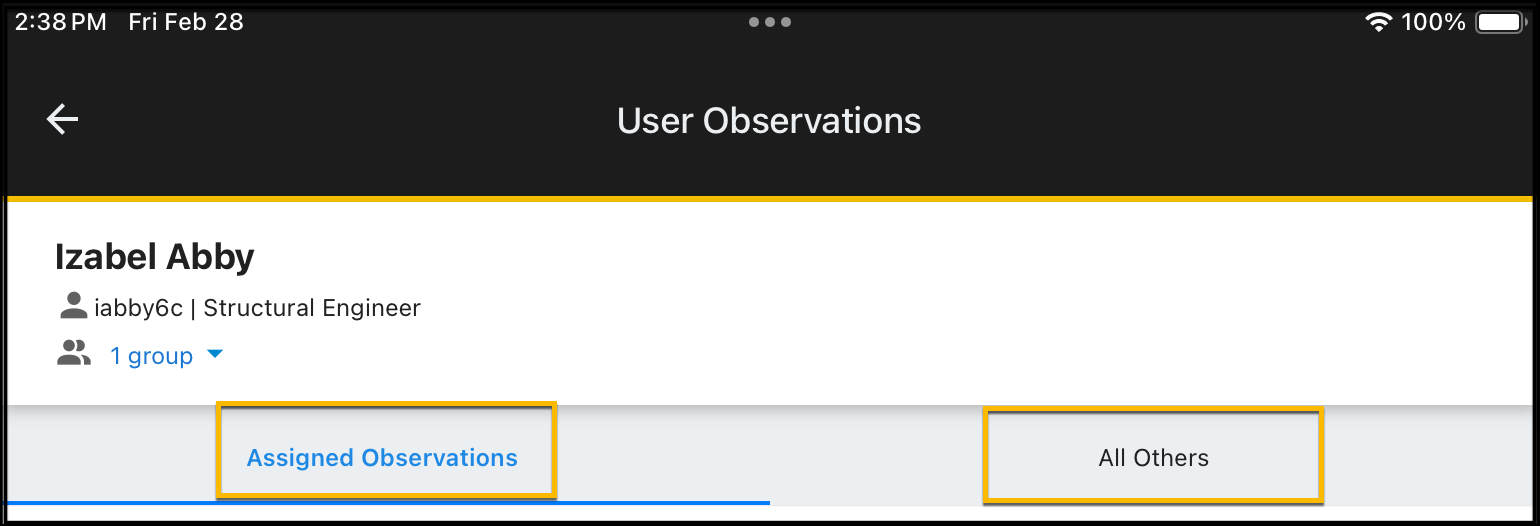The image size is (1540, 526).
Task: Click the User Observations page title
Action: pyautogui.click(x=769, y=121)
